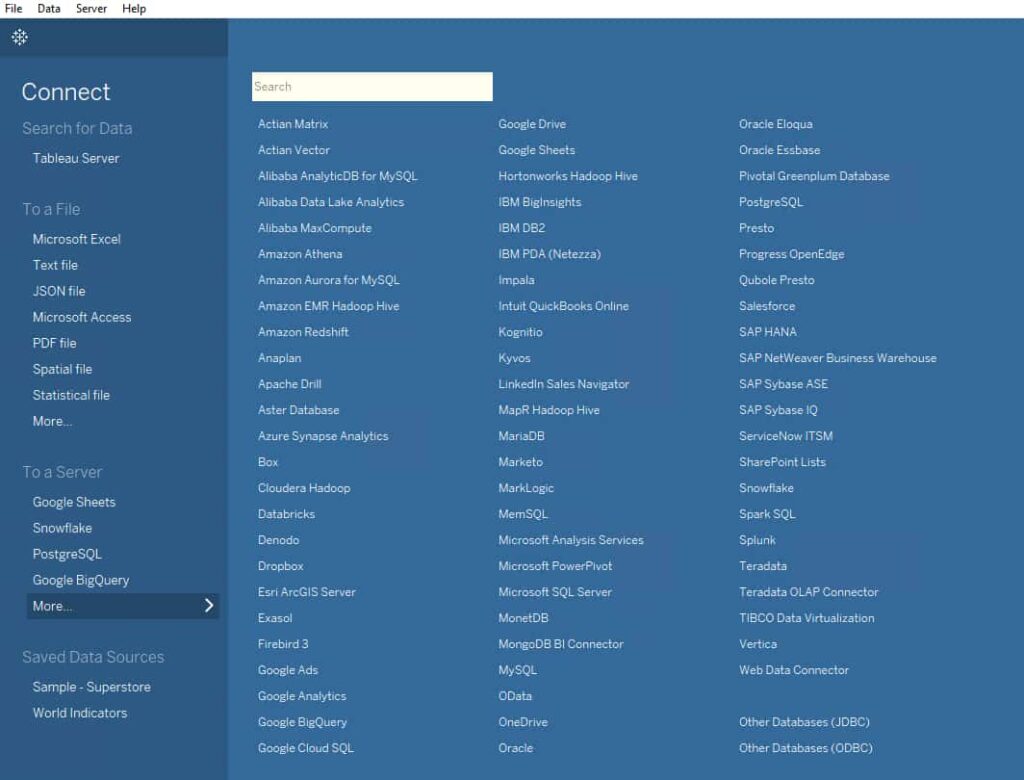Select Google BigQuery under To a Server
This screenshot has width=1024, height=780.
[81, 580]
